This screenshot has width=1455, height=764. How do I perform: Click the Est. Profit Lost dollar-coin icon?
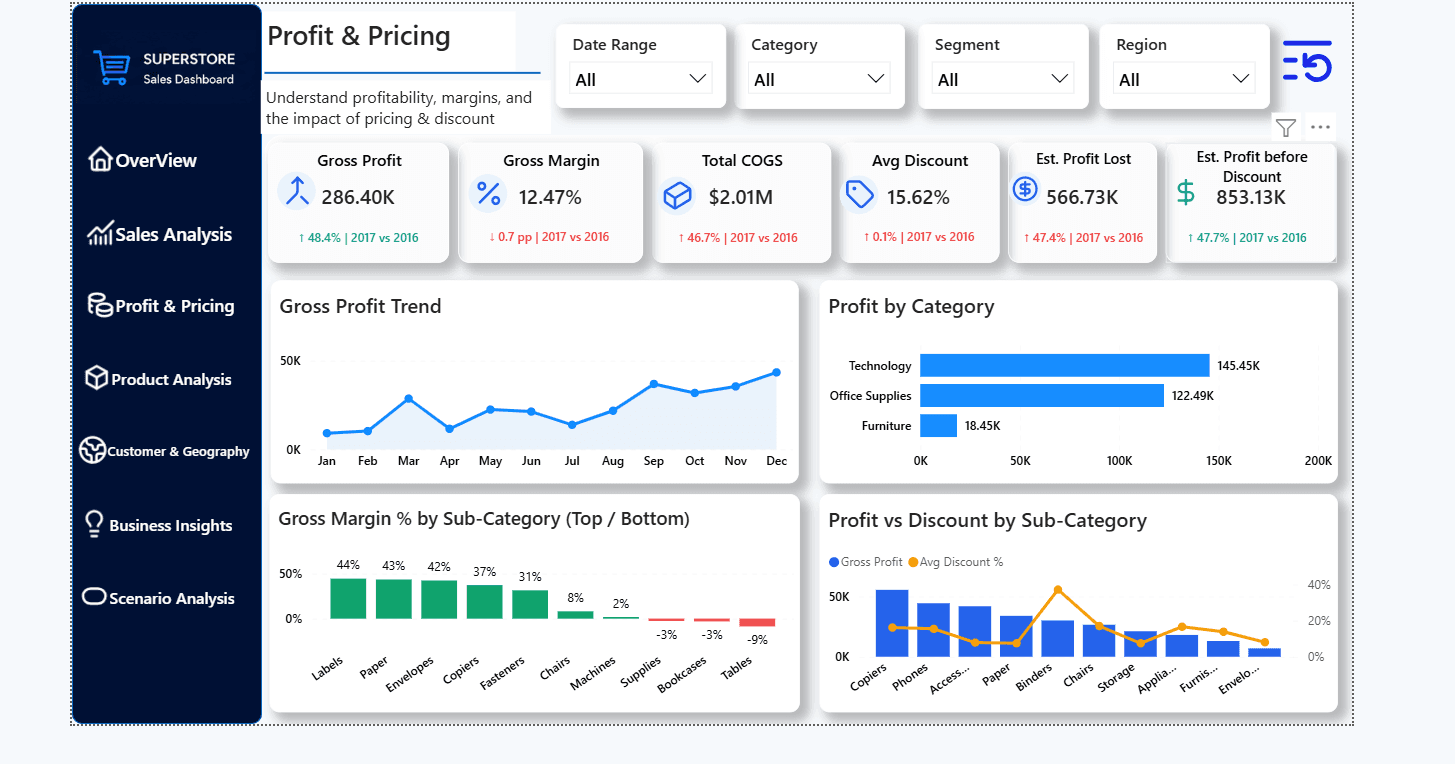point(1025,189)
